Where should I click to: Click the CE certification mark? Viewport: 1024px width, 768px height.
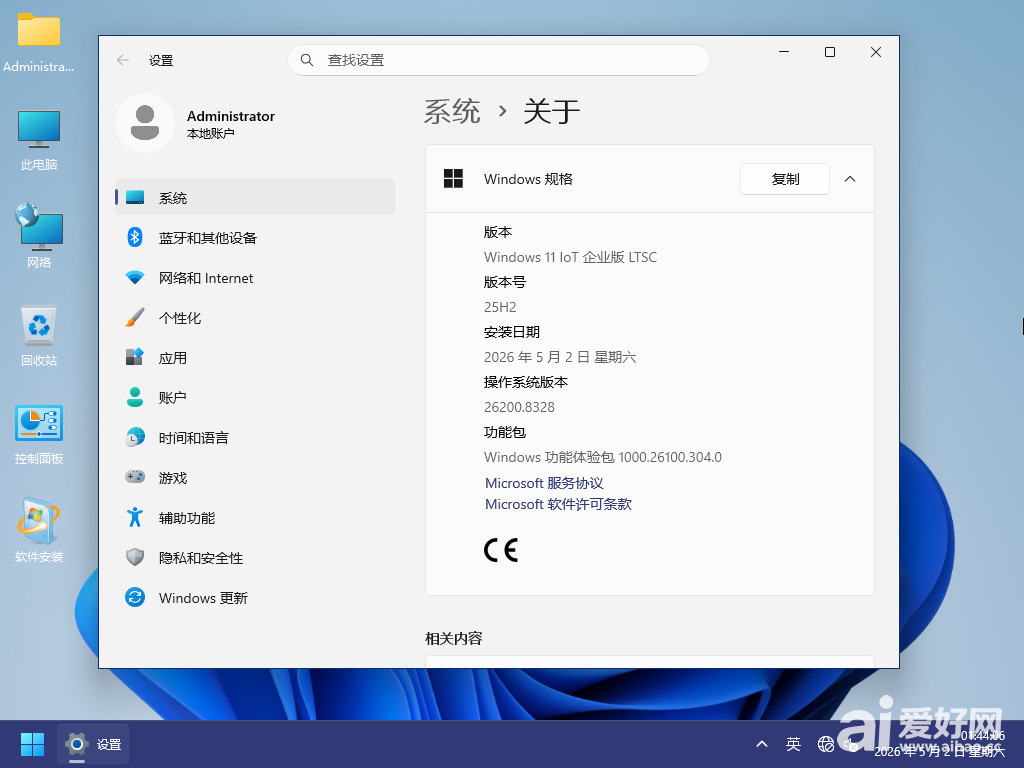point(501,550)
